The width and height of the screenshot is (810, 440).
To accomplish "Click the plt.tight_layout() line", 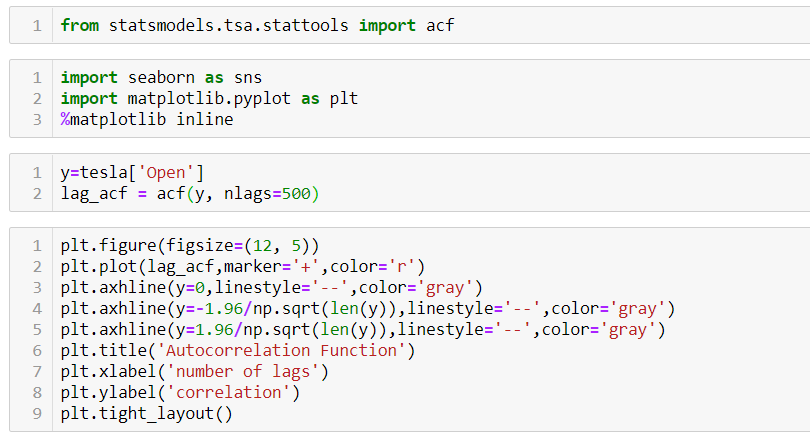I will click(147, 414).
